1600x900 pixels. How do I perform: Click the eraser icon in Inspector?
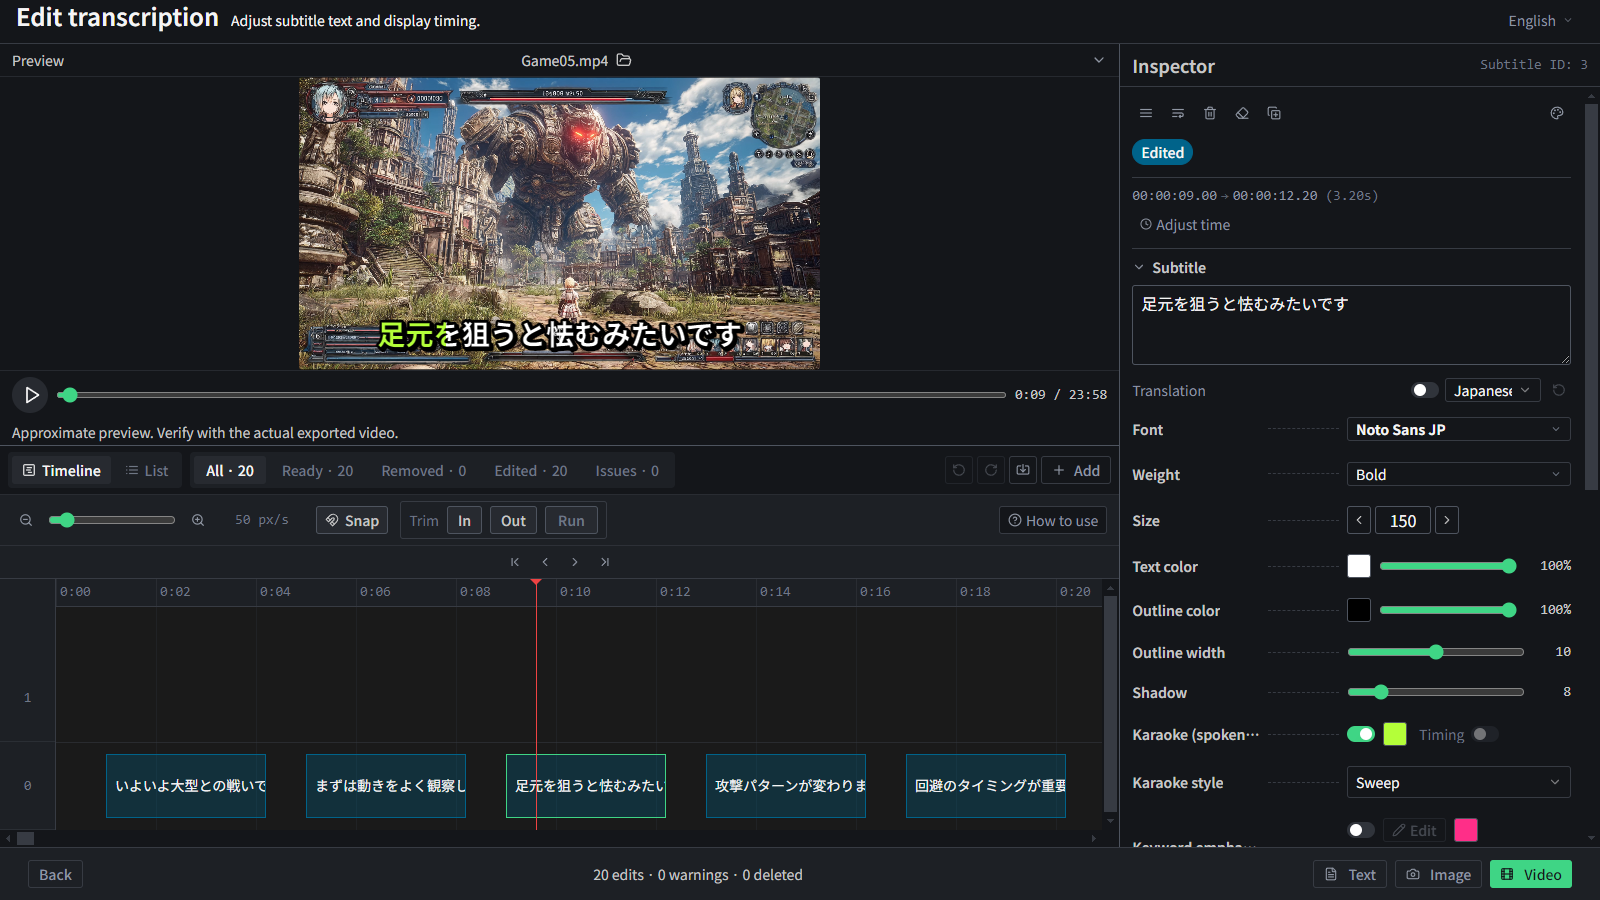coord(1242,113)
